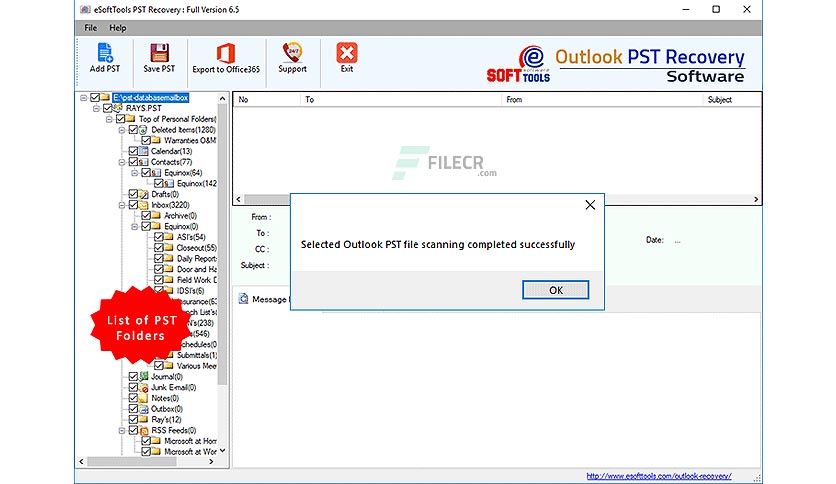
Task: Click the Journal icon in tree
Action: (x=143, y=376)
